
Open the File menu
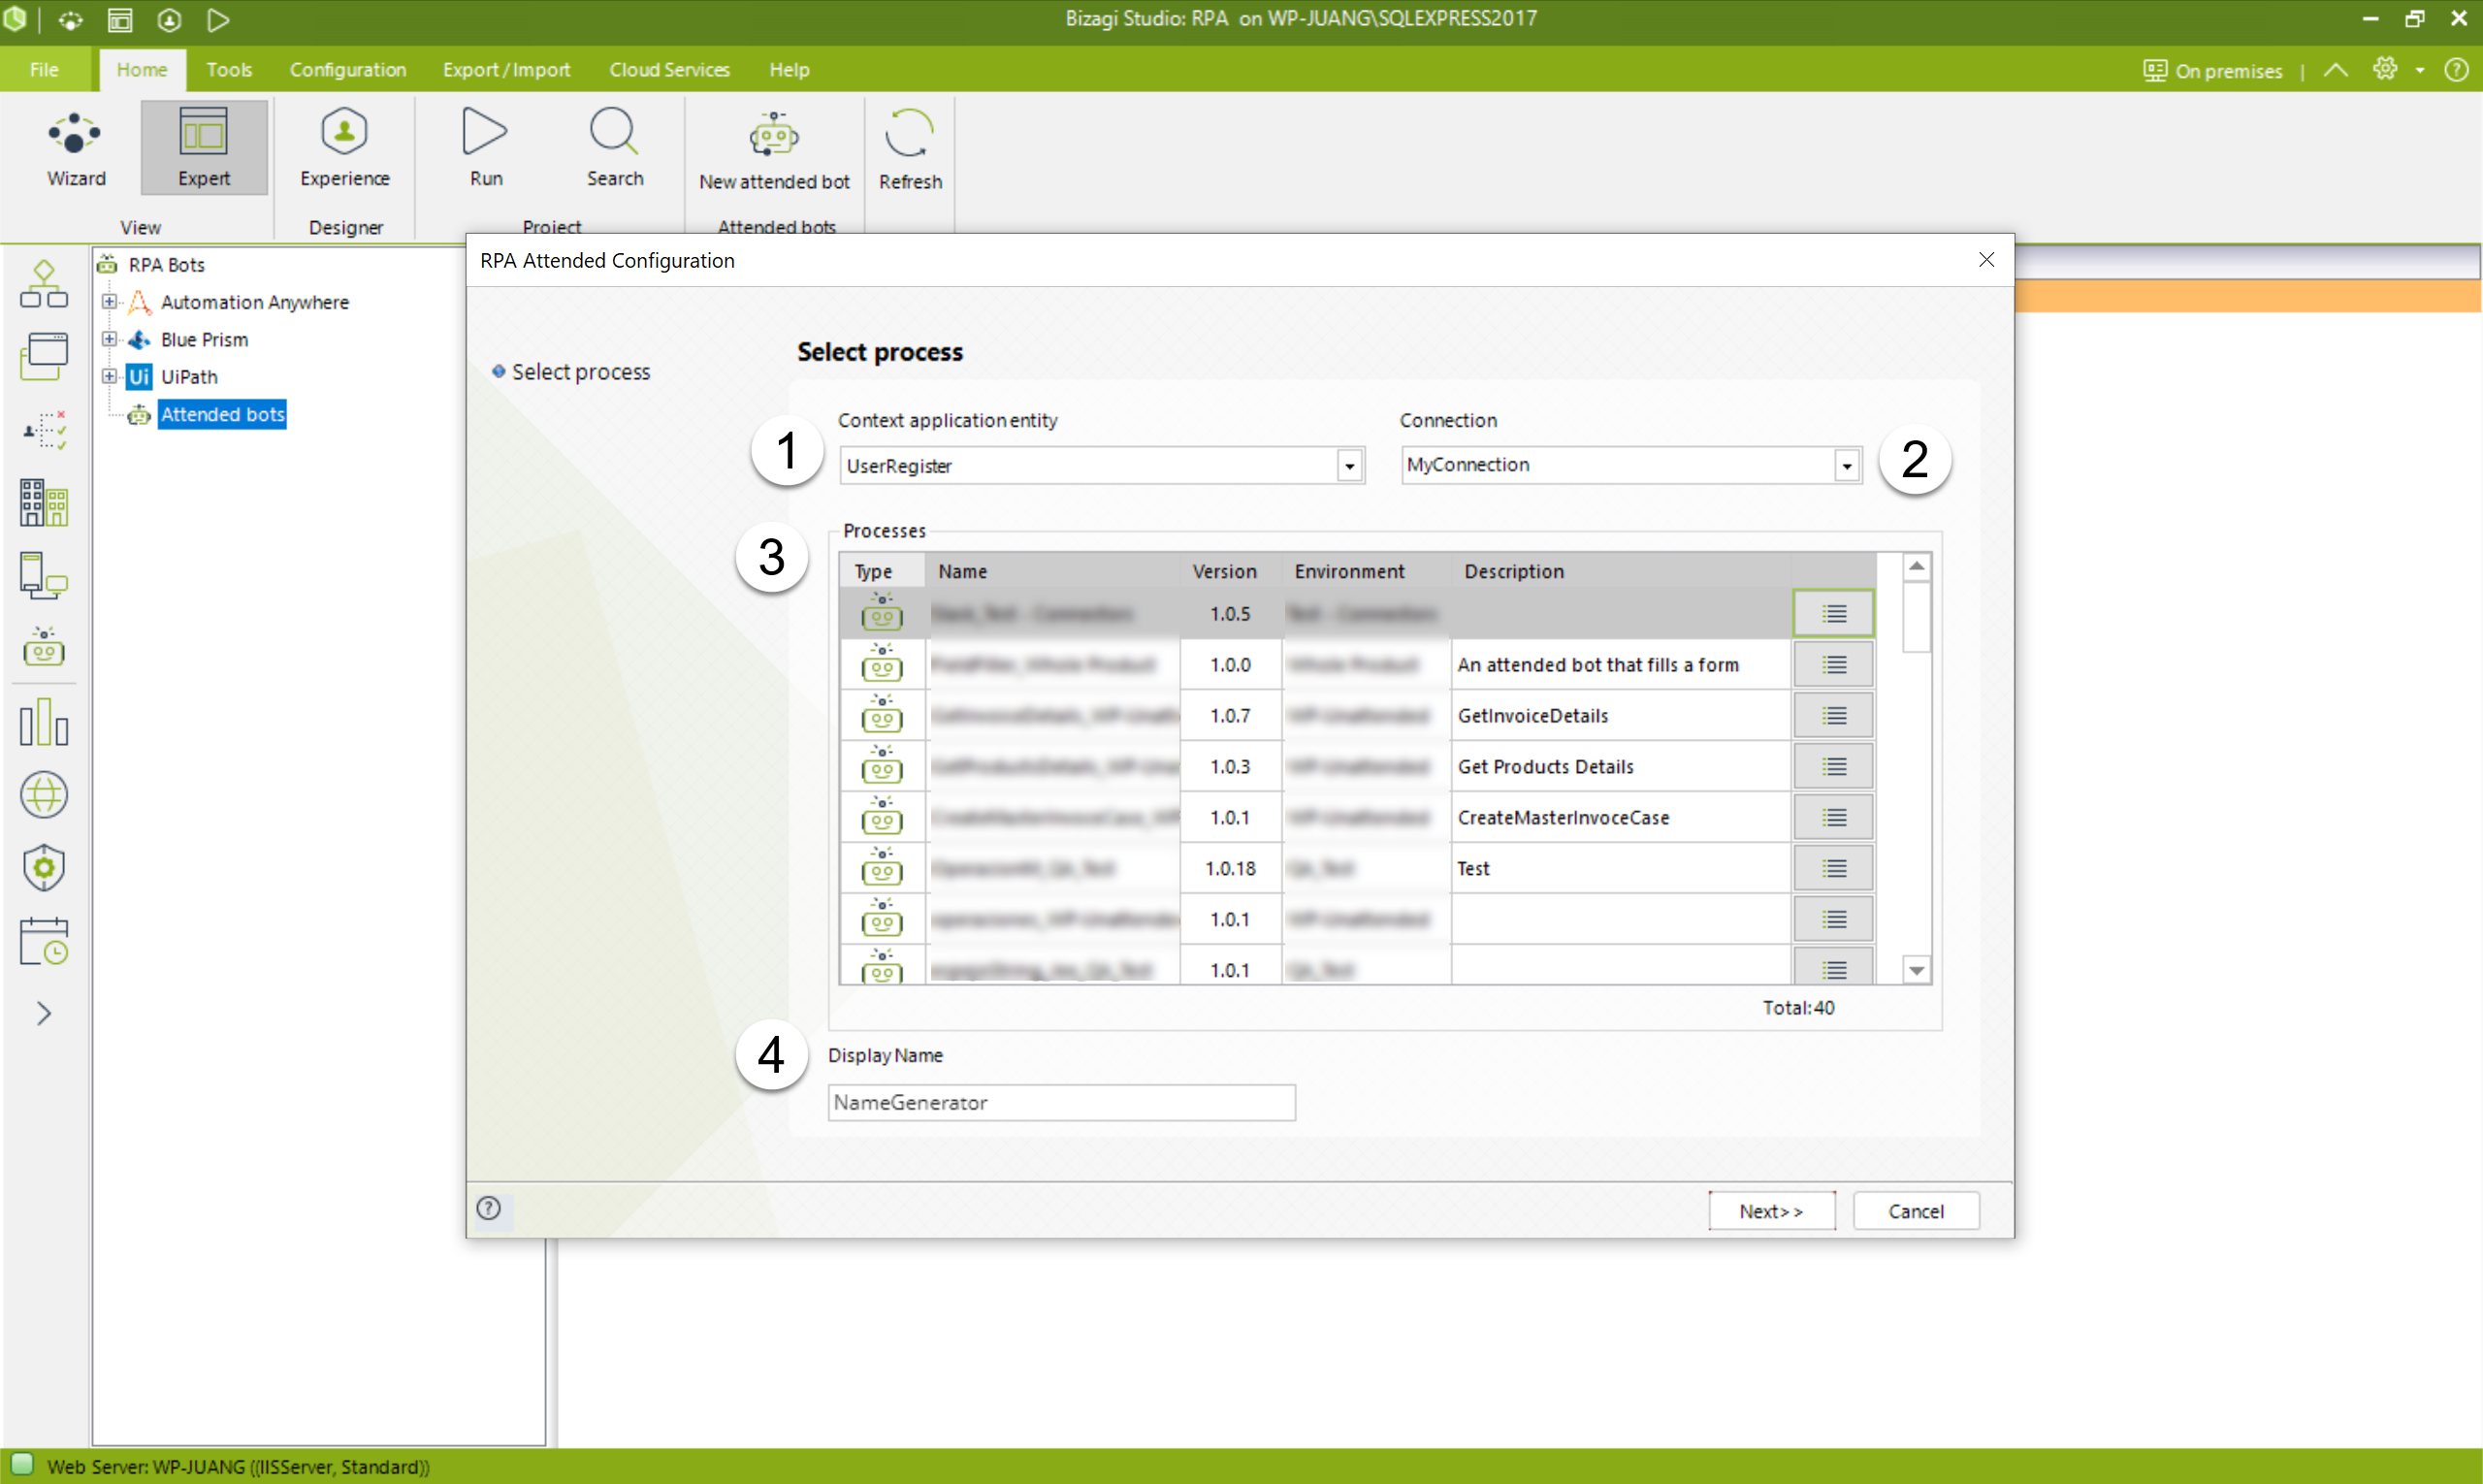click(44, 69)
